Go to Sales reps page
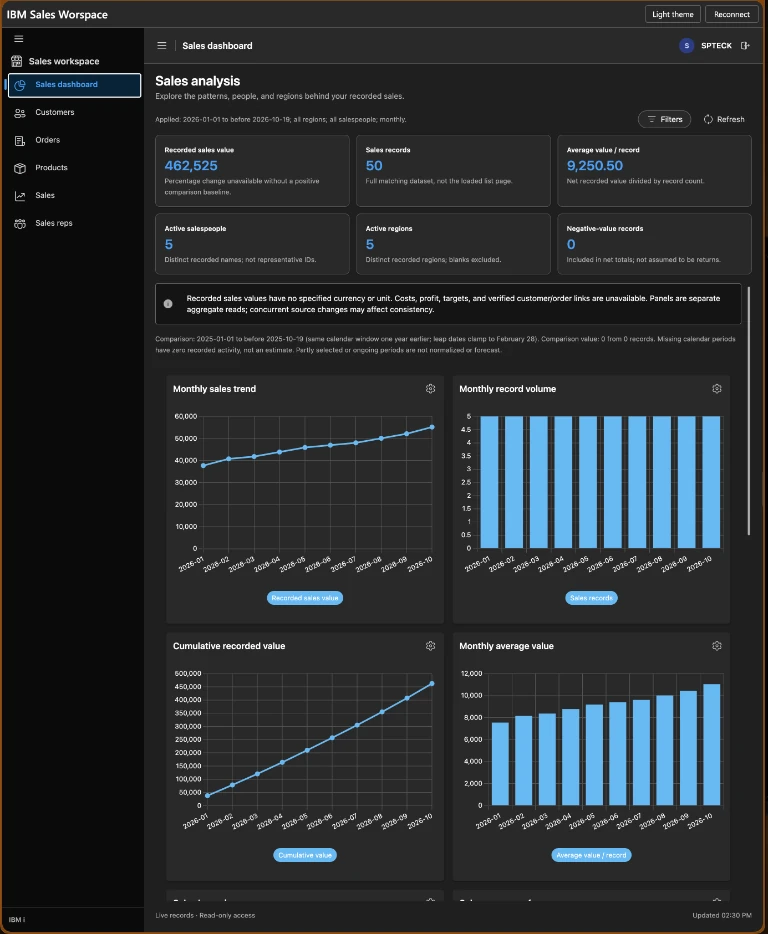Image resolution: width=768 pixels, height=934 pixels. (74, 223)
